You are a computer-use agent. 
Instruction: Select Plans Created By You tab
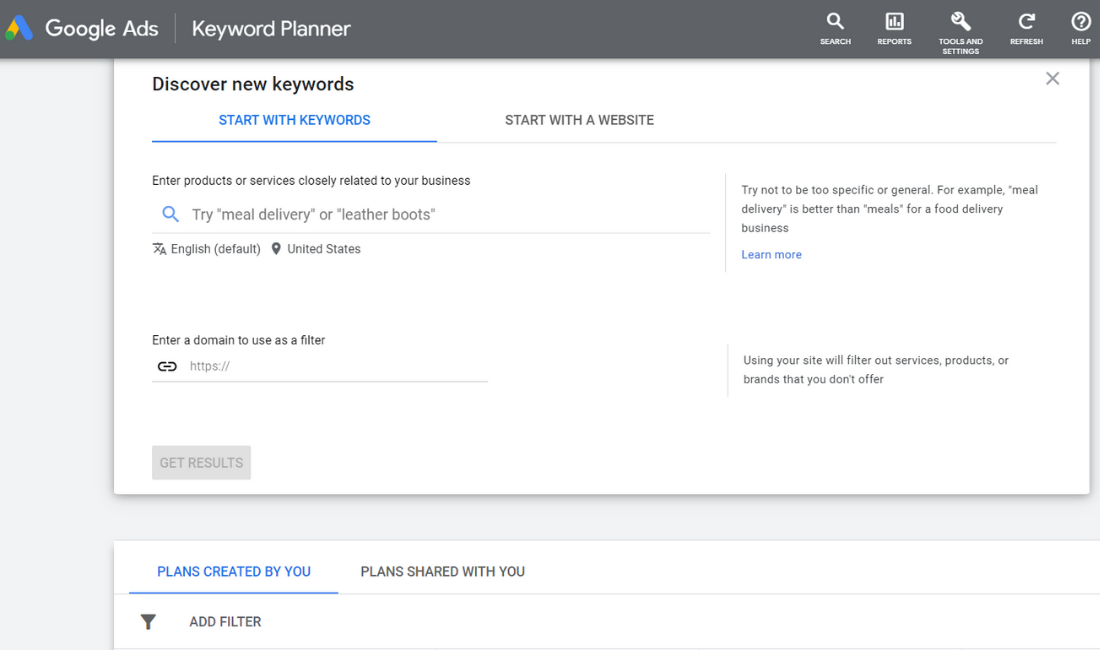(x=234, y=572)
